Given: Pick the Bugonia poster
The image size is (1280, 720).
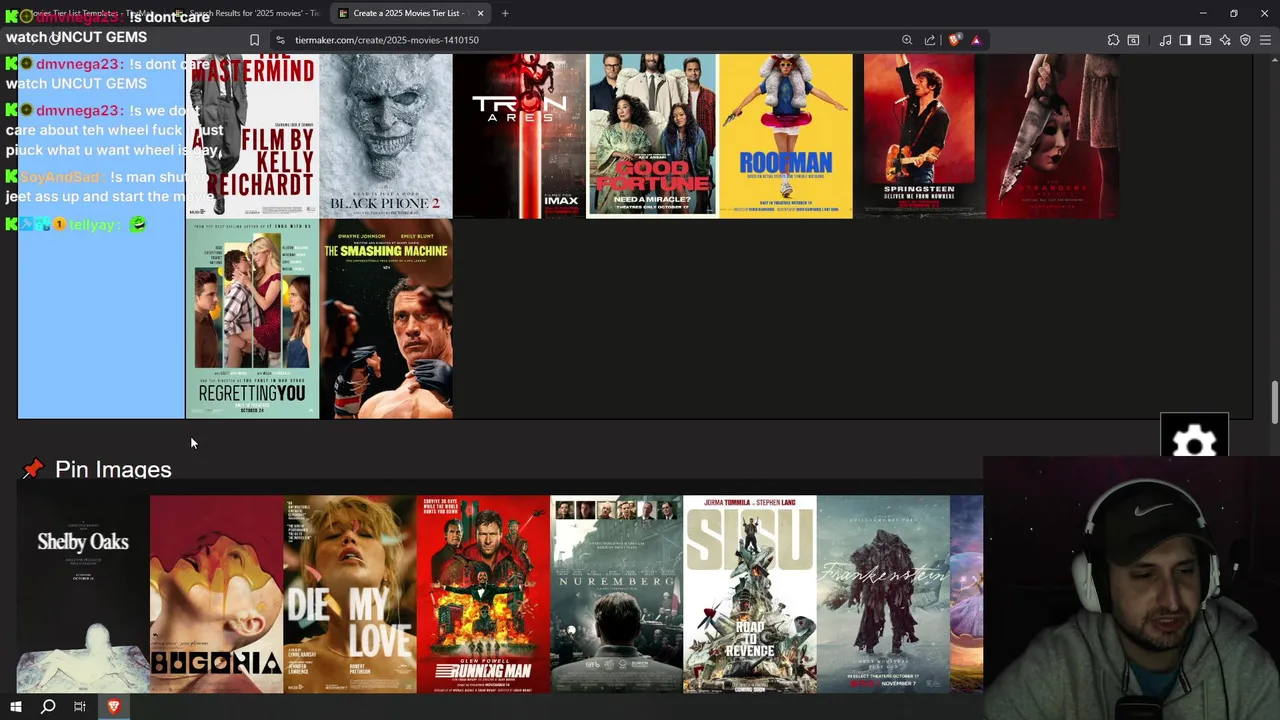Looking at the screenshot, I should click(x=216, y=594).
